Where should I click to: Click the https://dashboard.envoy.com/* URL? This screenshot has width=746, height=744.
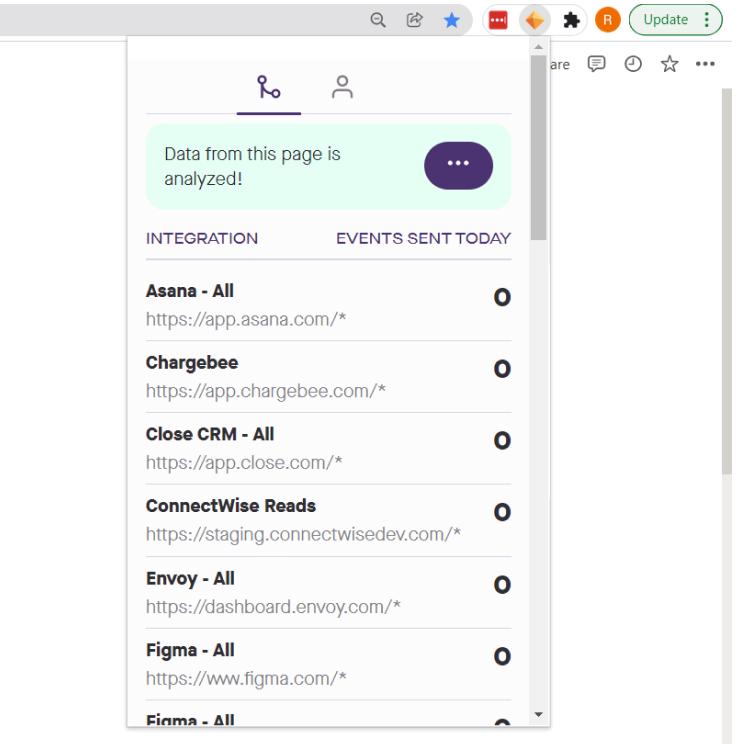[x=273, y=607]
